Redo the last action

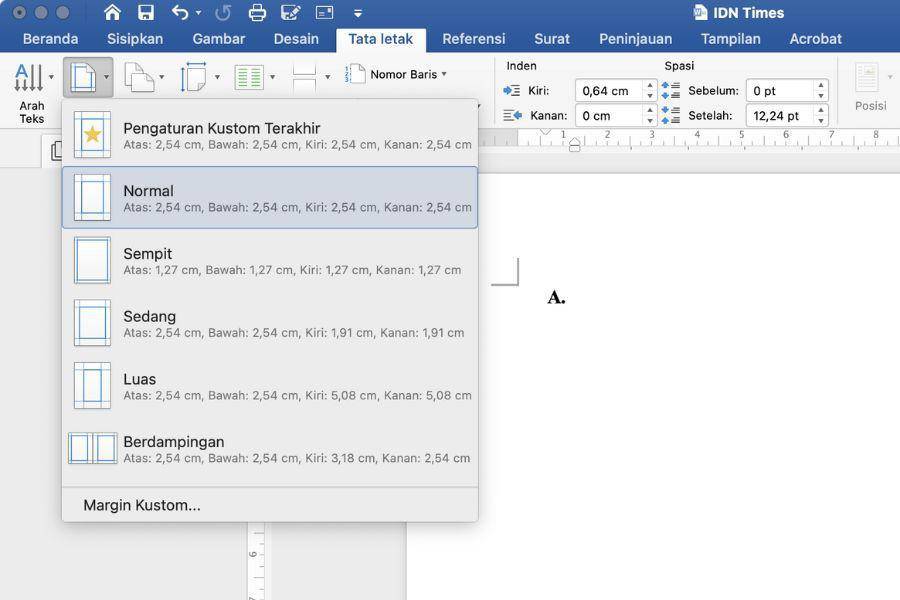[223, 13]
